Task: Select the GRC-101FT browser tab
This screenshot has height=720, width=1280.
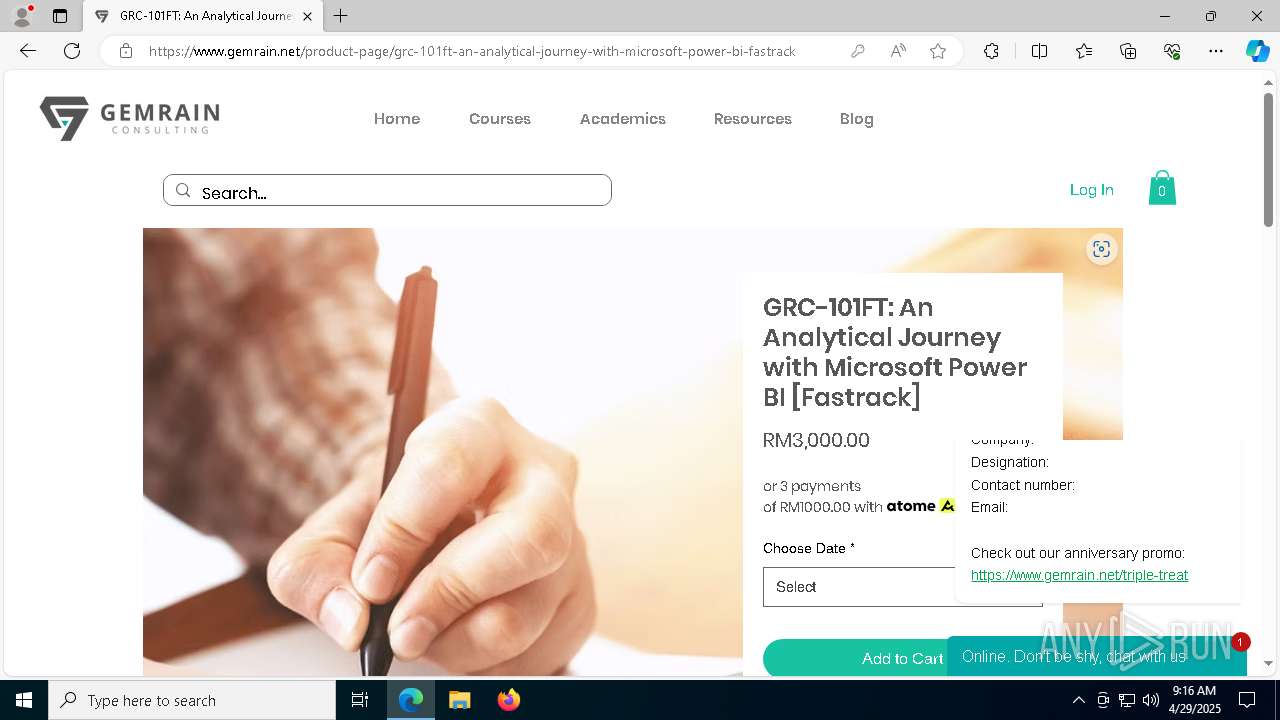Action: pos(203,16)
